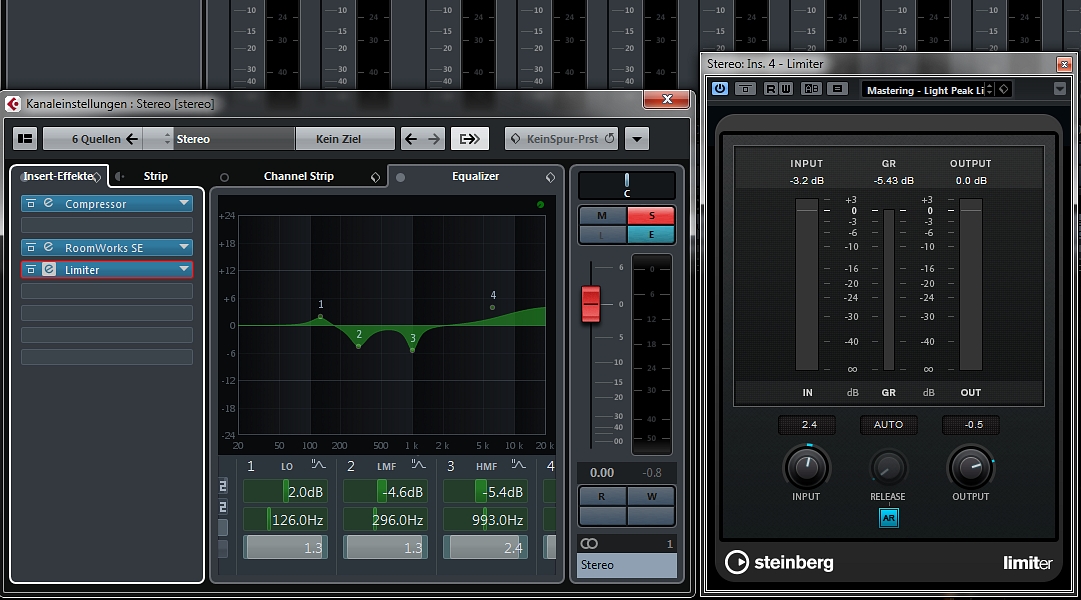Bypass RoomWorks SE insert slot
Image resolution: width=1081 pixels, height=600 pixels.
pyautogui.click(x=31, y=248)
